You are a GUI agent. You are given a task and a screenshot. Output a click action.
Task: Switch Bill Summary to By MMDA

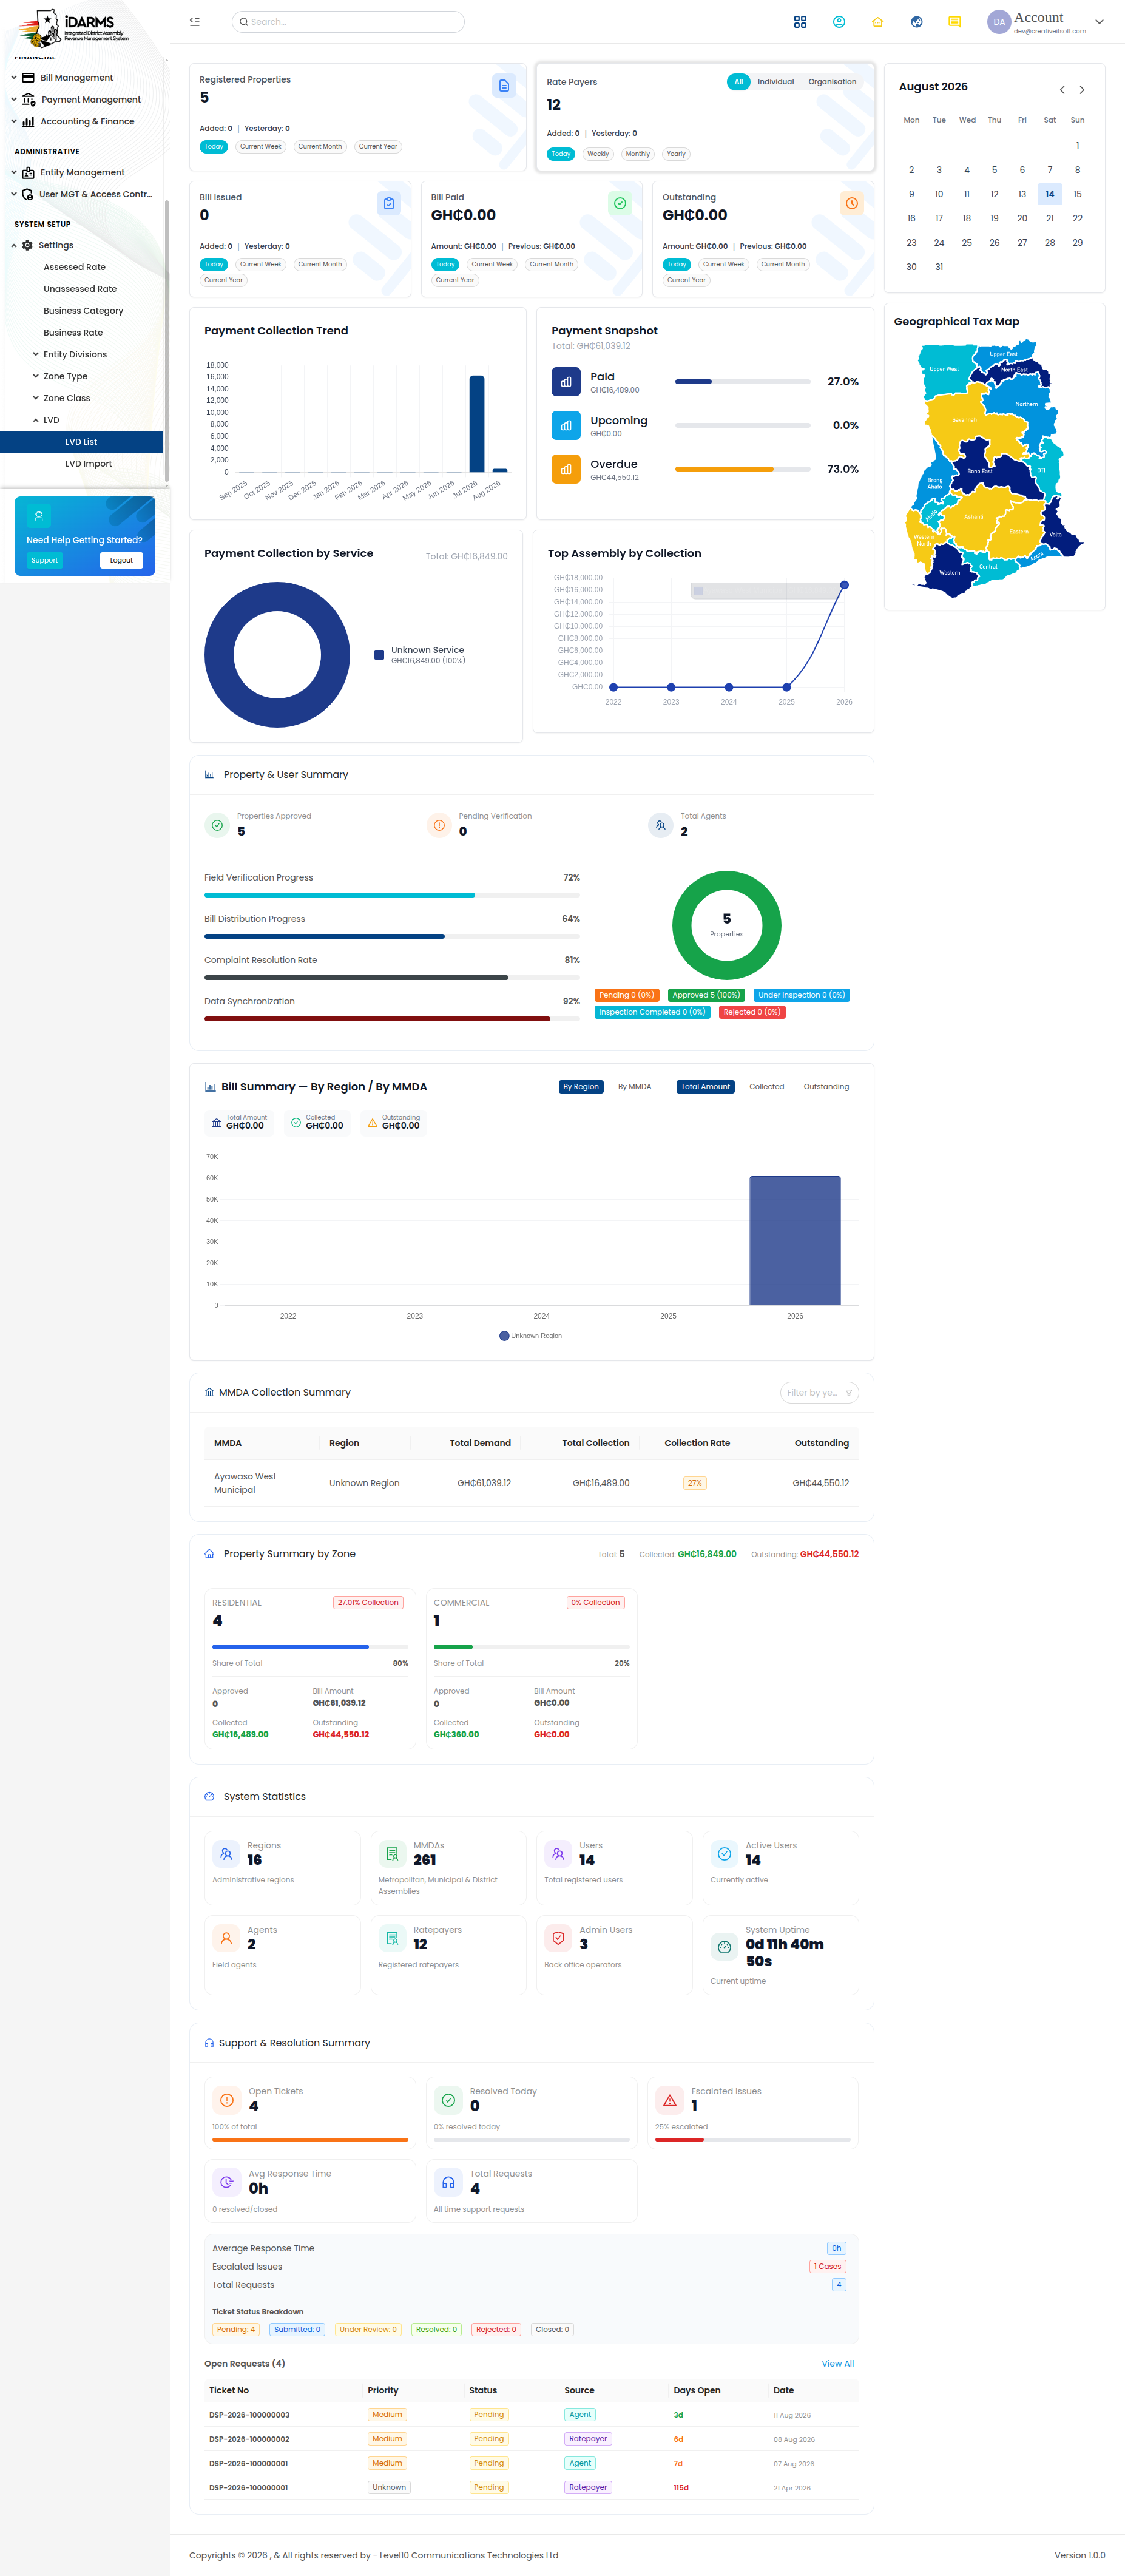pyautogui.click(x=634, y=1087)
